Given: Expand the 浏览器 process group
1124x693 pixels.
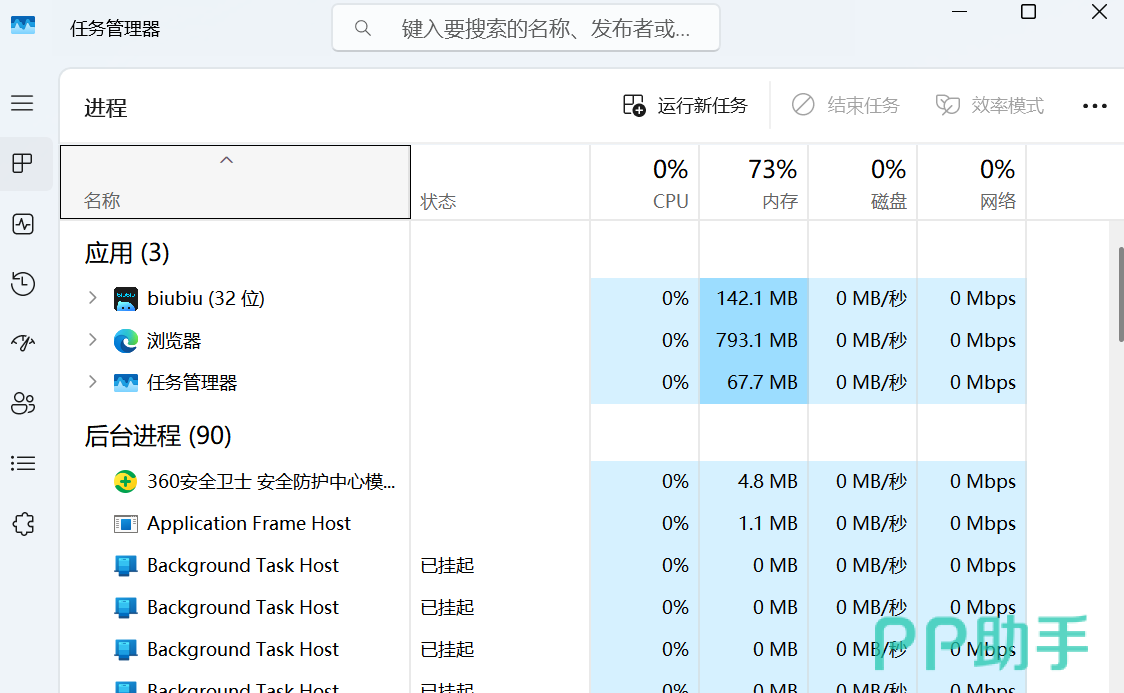Looking at the screenshot, I should click(x=92, y=340).
